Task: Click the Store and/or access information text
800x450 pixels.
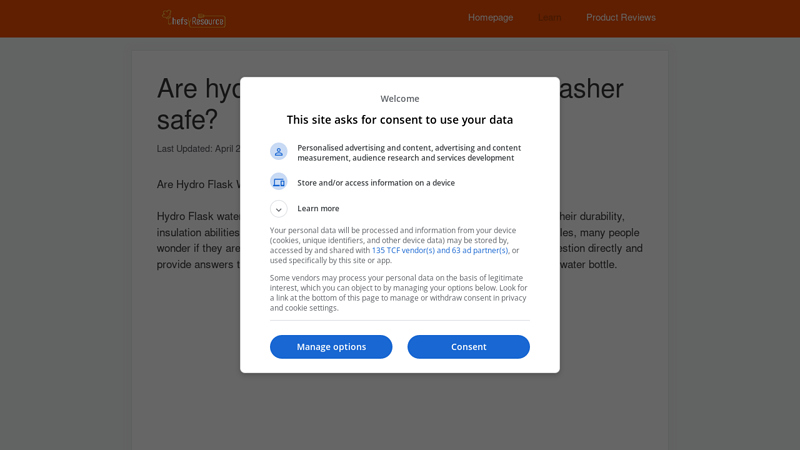Action: click(x=376, y=183)
